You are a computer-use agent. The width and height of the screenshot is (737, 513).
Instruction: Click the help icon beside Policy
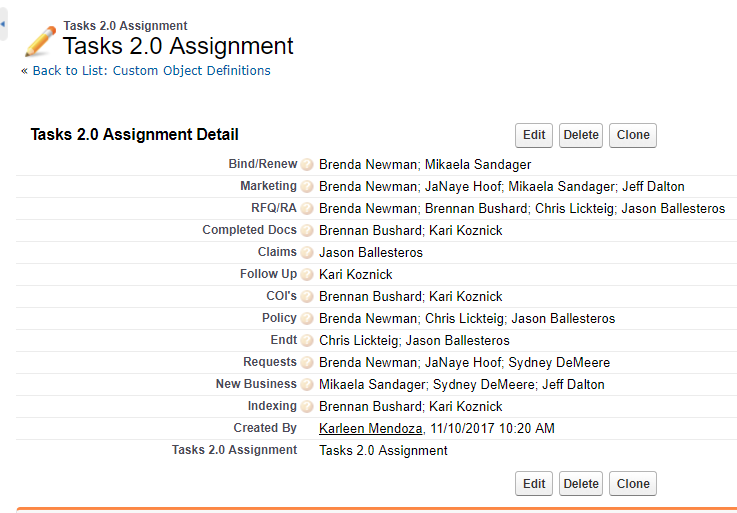click(307, 319)
